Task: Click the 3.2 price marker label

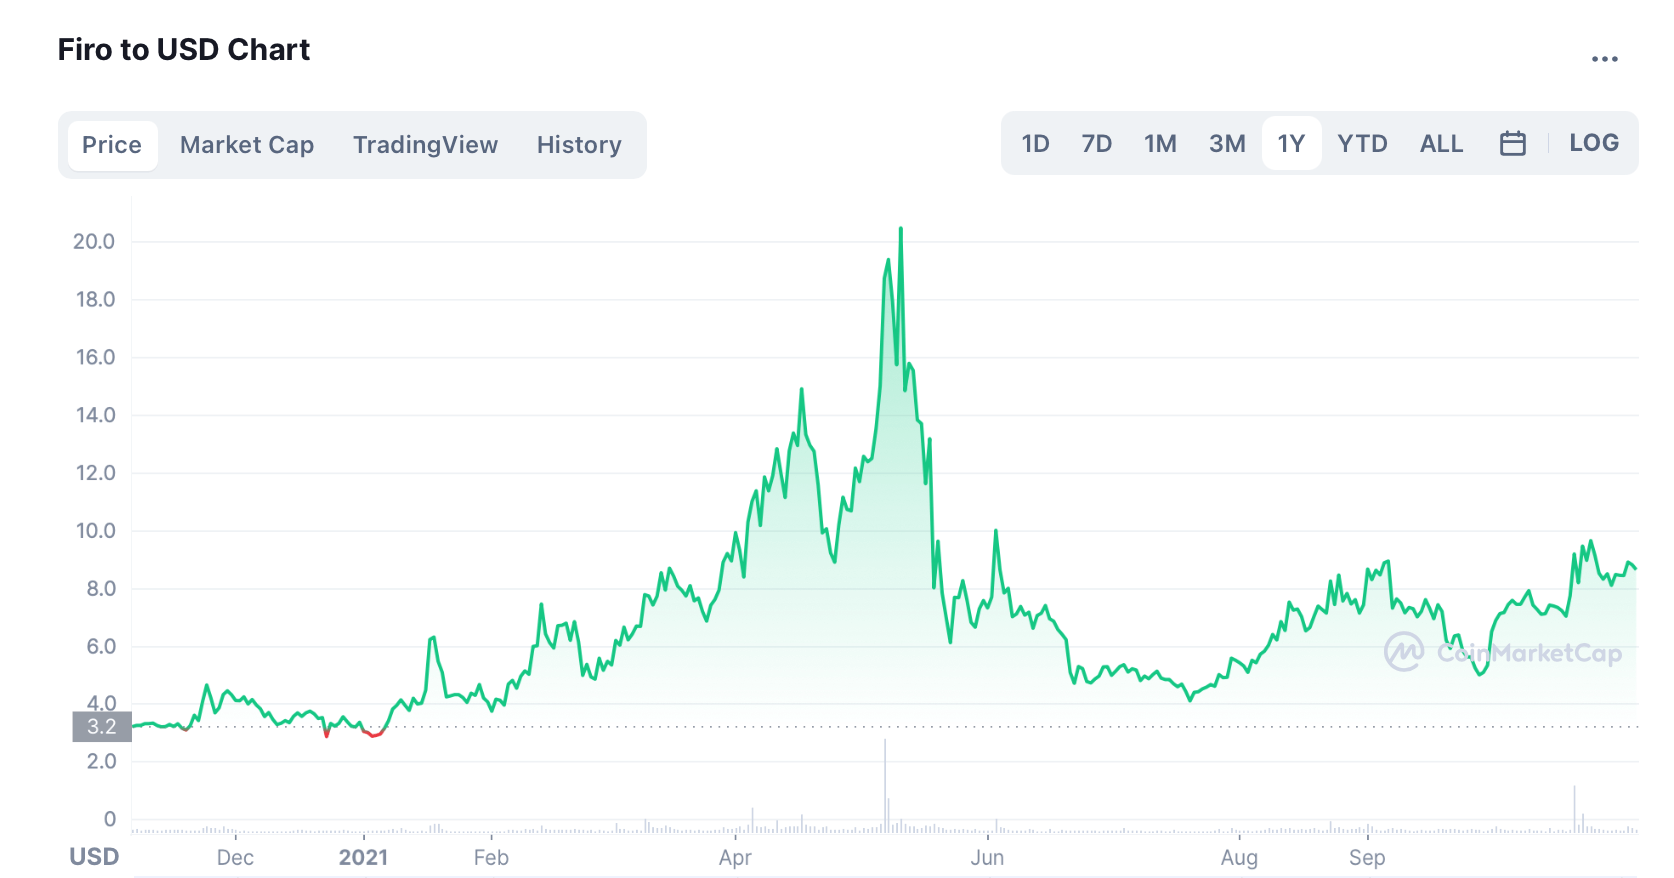Action: [102, 727]
